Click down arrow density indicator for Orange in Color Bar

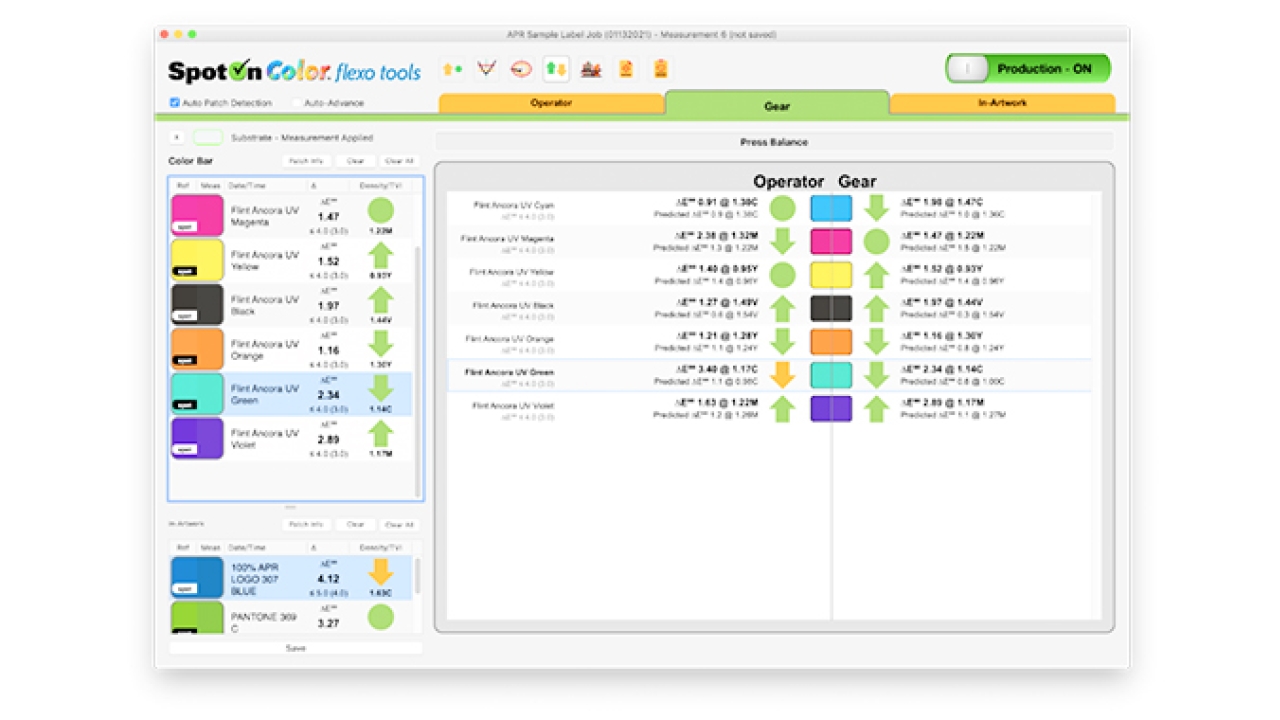(380, 344)
